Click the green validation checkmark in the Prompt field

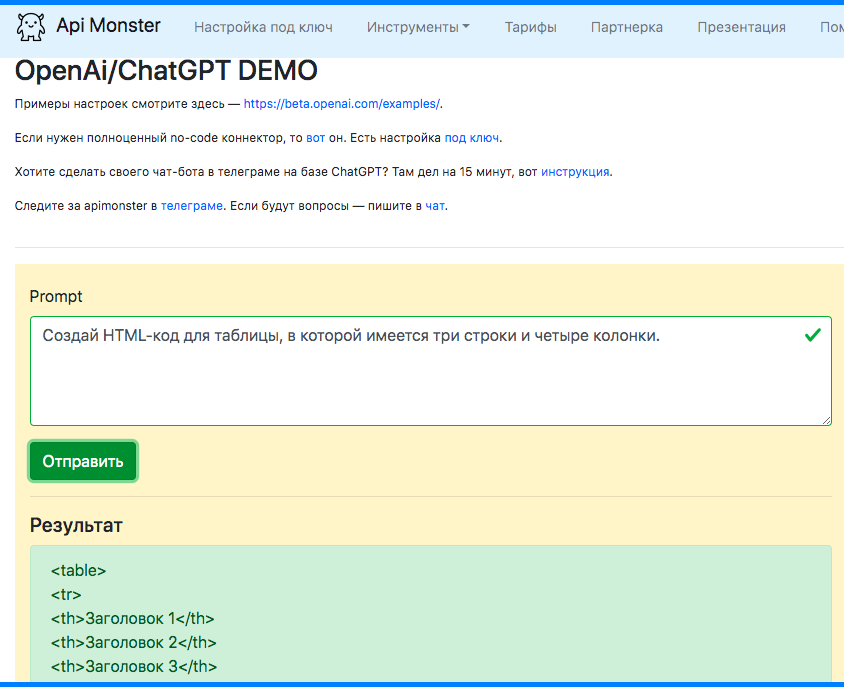pyautogui.click(x=813, y=335)
